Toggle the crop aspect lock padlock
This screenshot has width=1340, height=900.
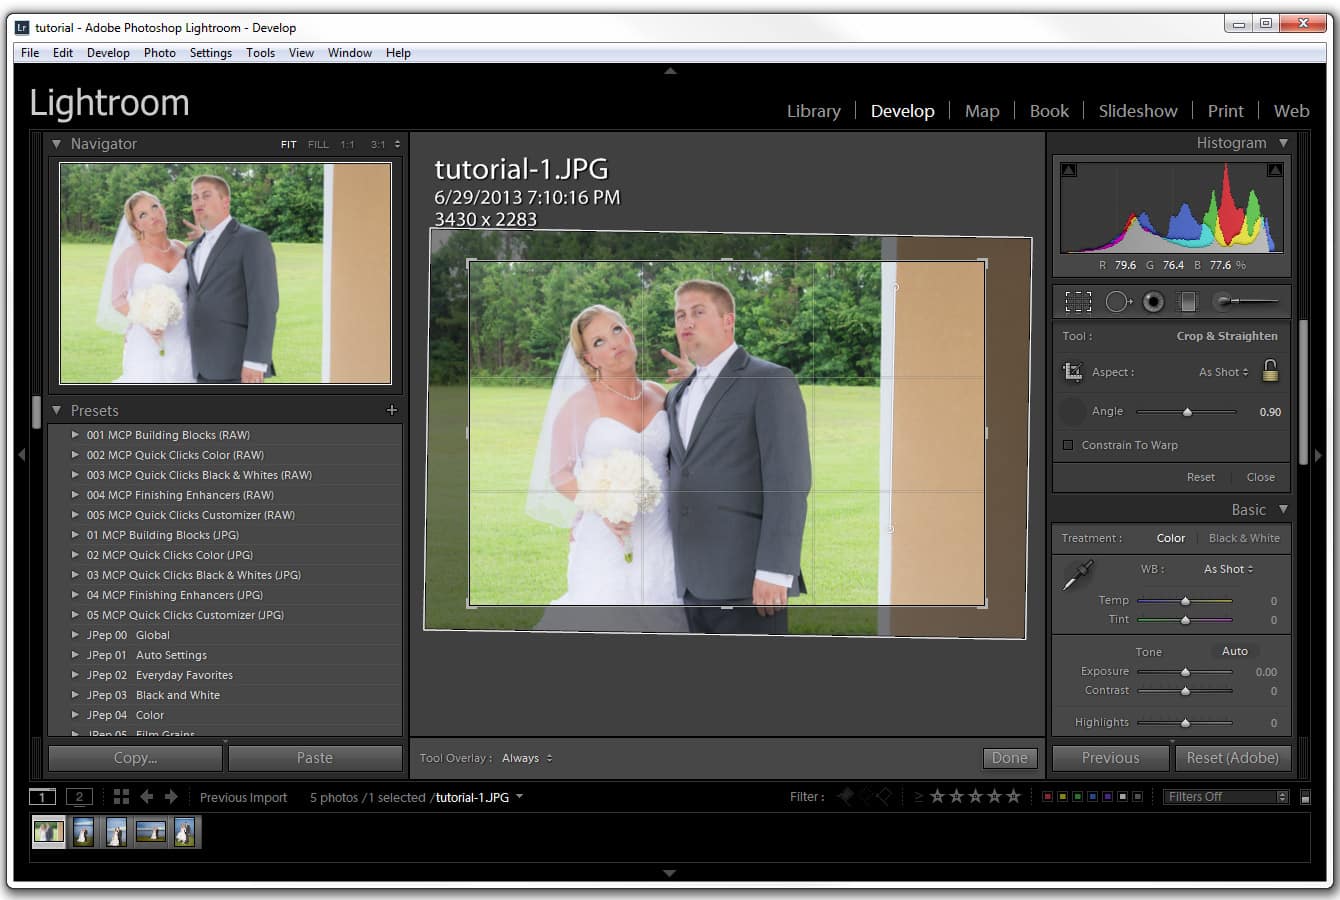pos(1270,371)
